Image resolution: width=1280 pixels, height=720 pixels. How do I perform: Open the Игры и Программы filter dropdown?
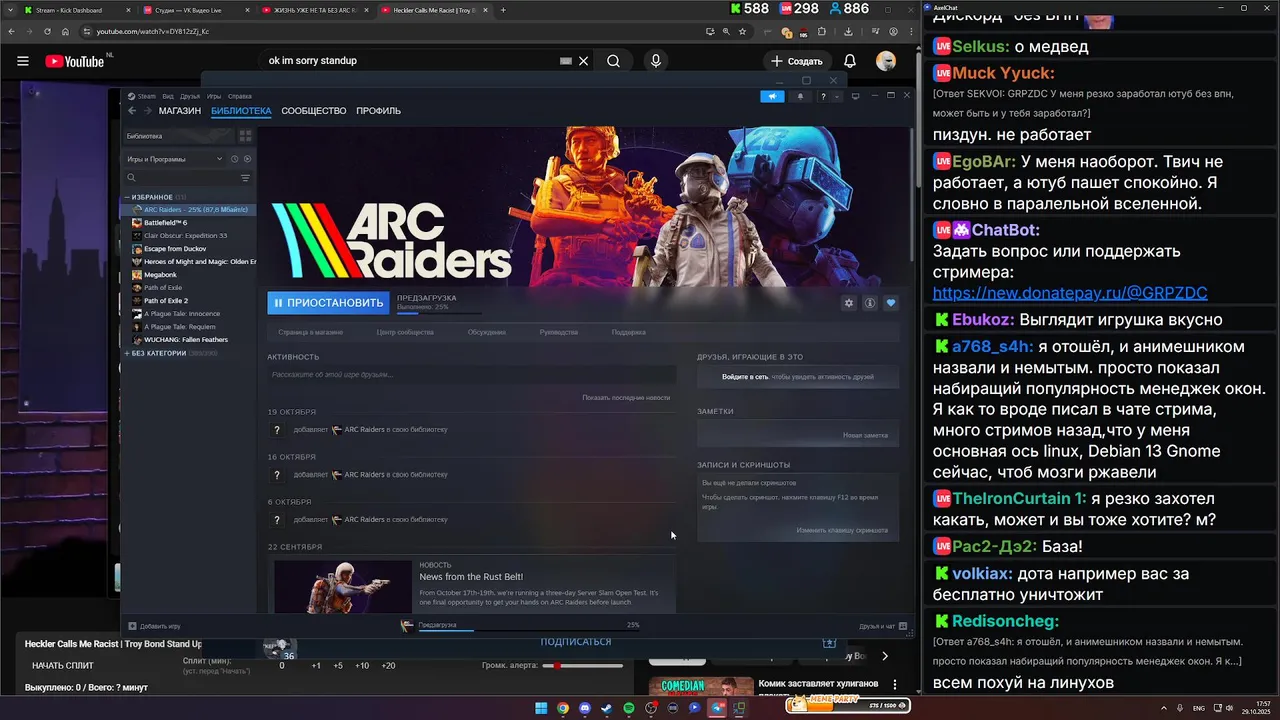pos(175,159)
